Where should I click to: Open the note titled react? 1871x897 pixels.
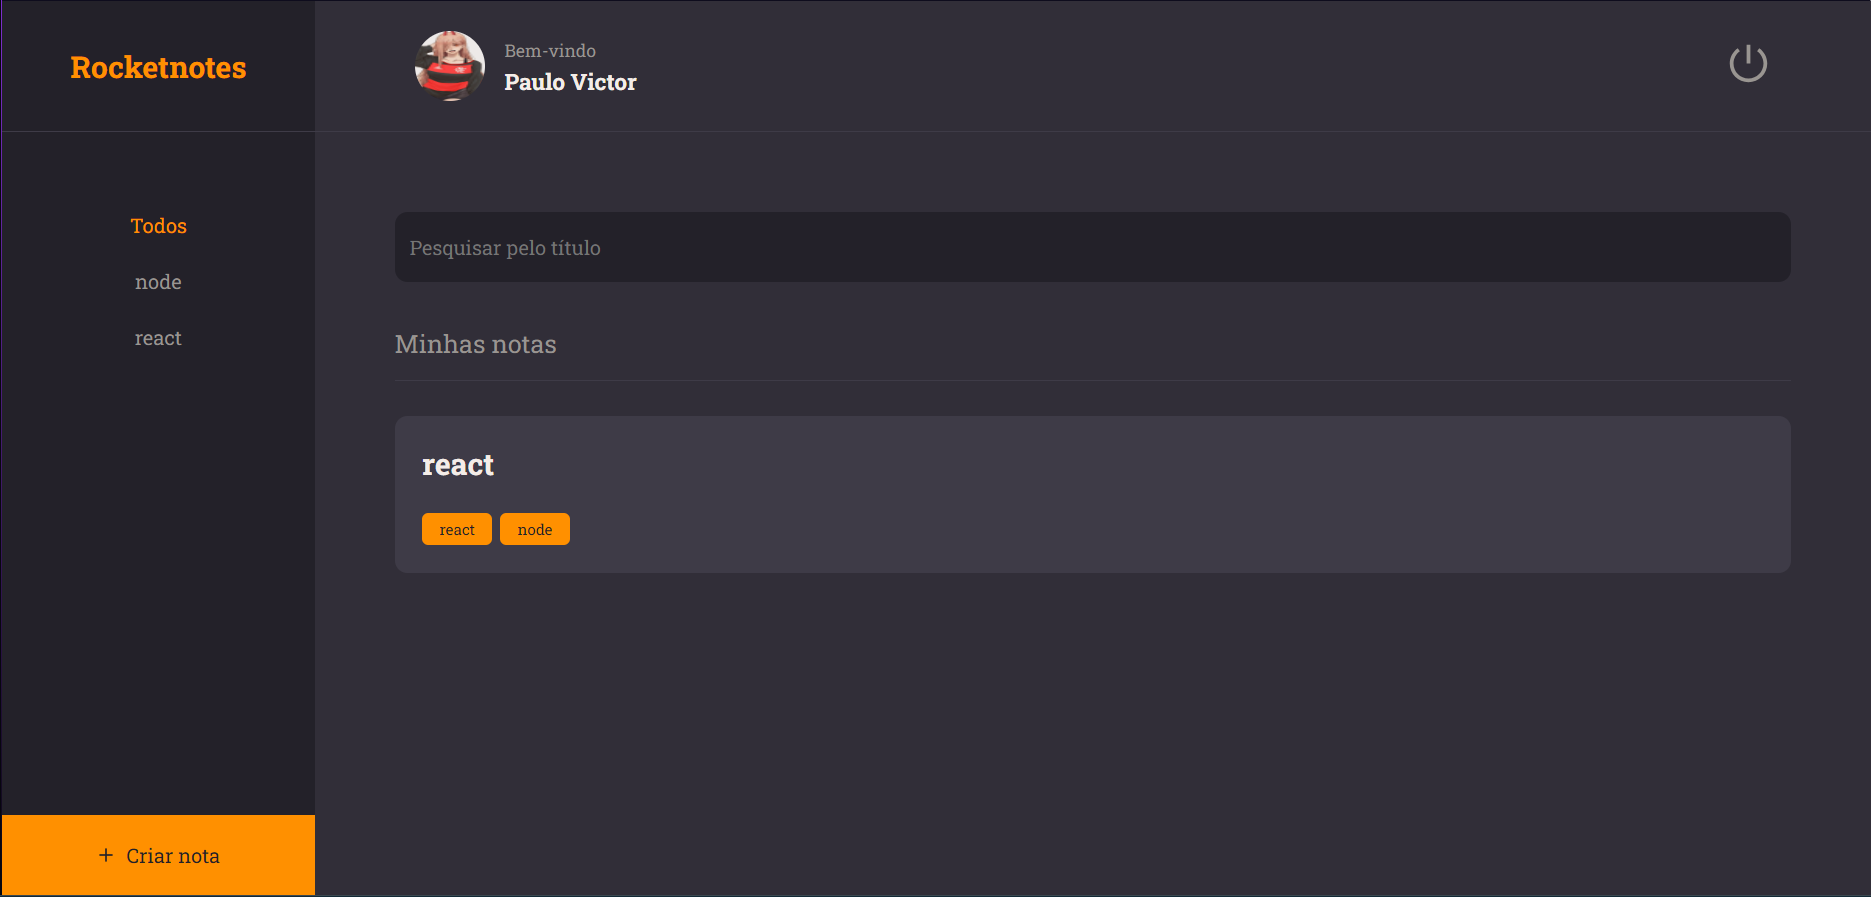[457, 464]
